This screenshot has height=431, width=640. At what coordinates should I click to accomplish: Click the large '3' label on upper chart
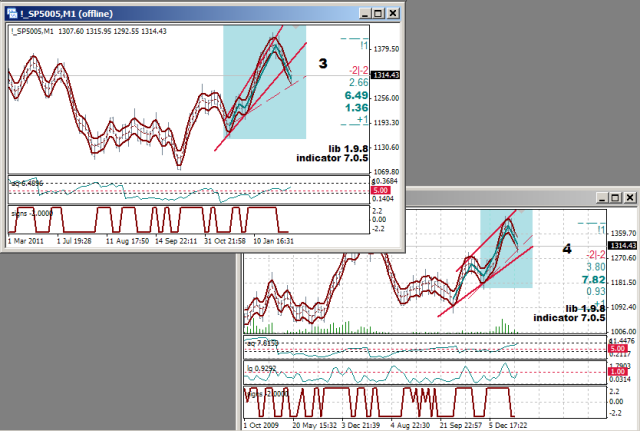pos(323,64)
